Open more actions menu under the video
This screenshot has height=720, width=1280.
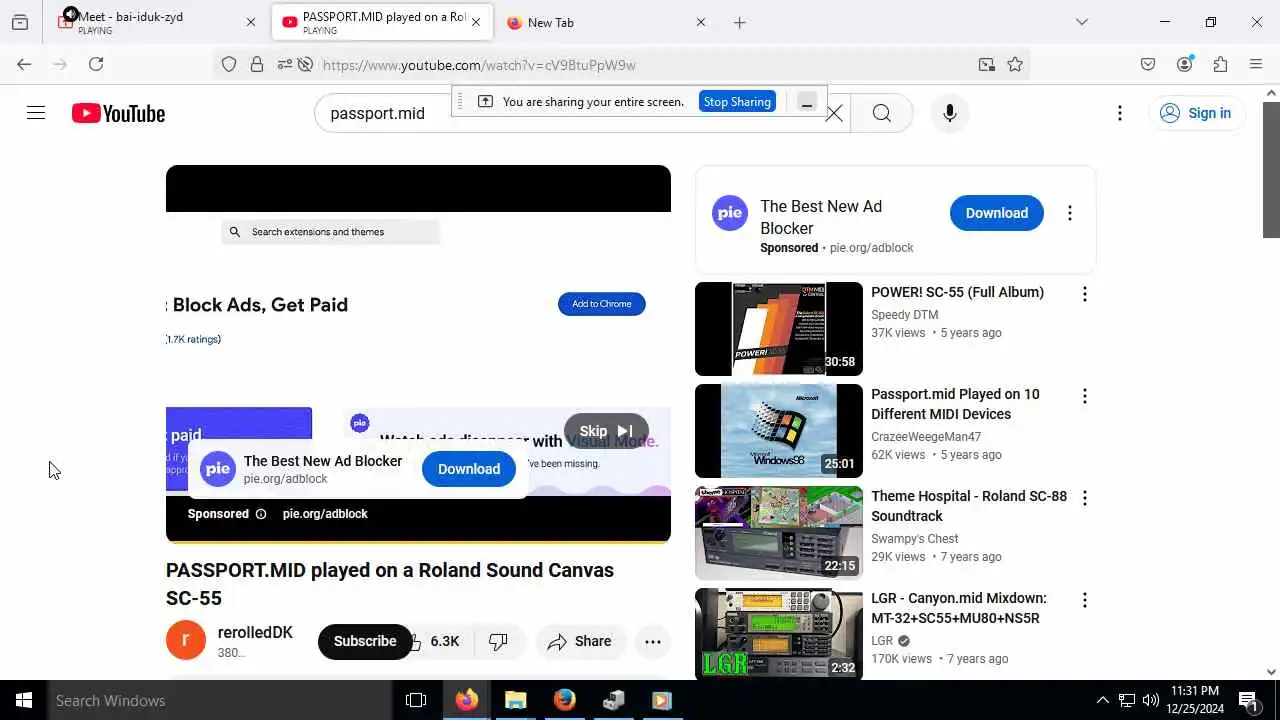(653, 642)
